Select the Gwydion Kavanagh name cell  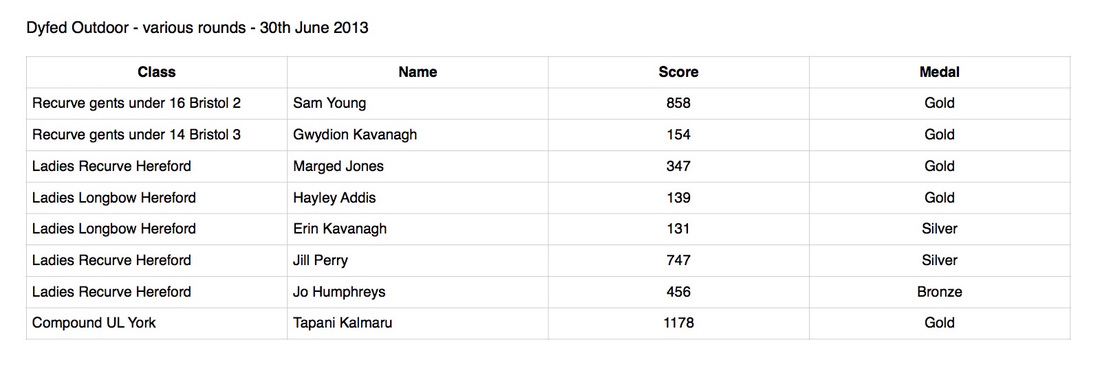[x=417, y=135]
